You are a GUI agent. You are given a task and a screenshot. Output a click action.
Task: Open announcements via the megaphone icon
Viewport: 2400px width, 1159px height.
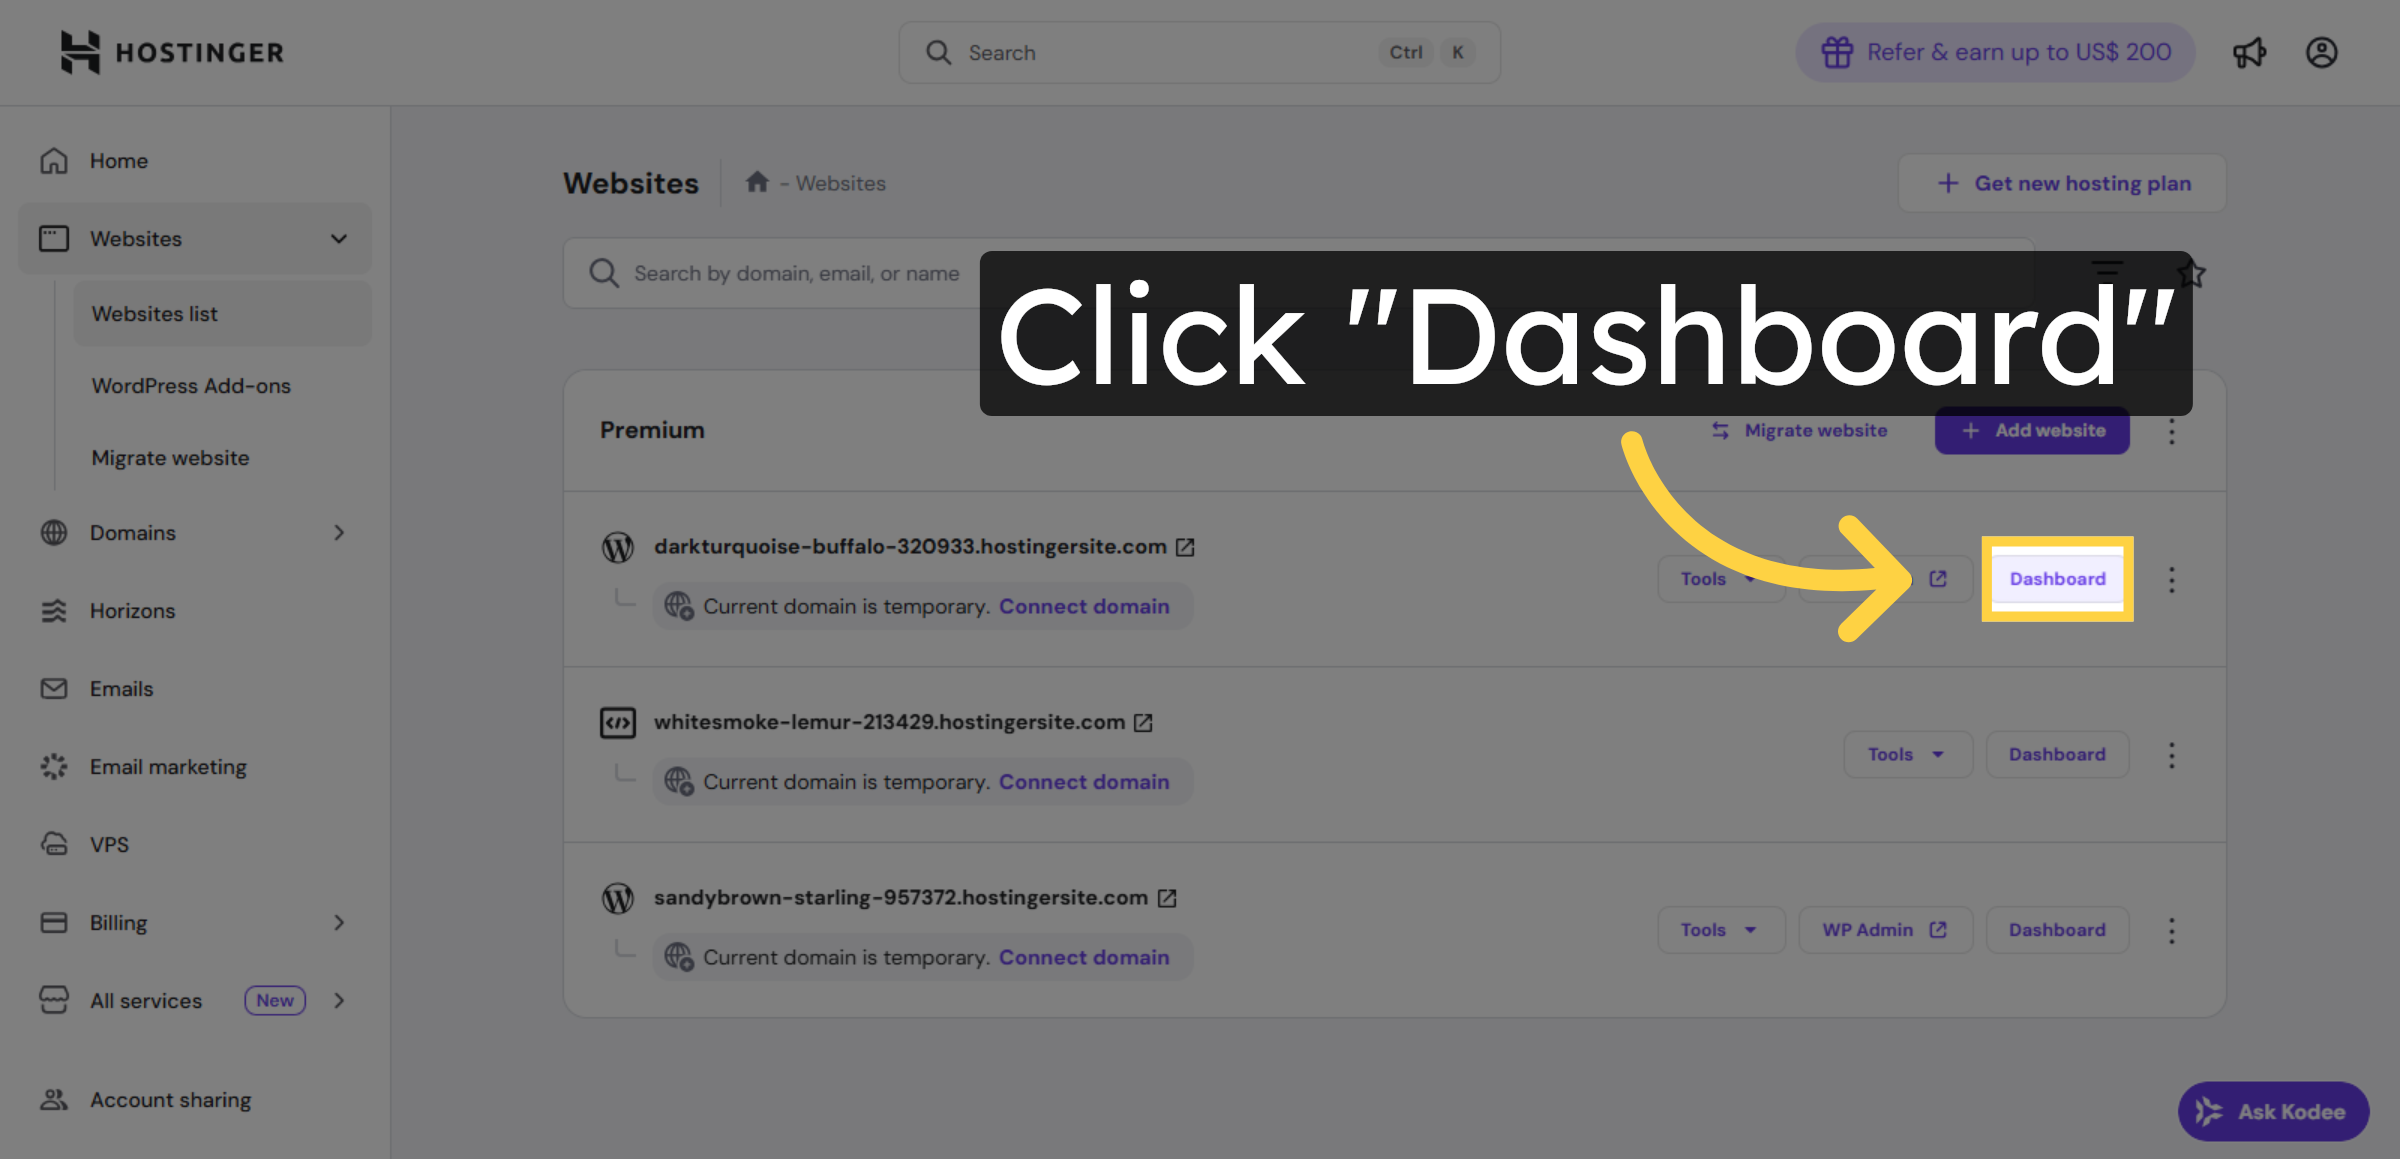(x=2250, y=52)
